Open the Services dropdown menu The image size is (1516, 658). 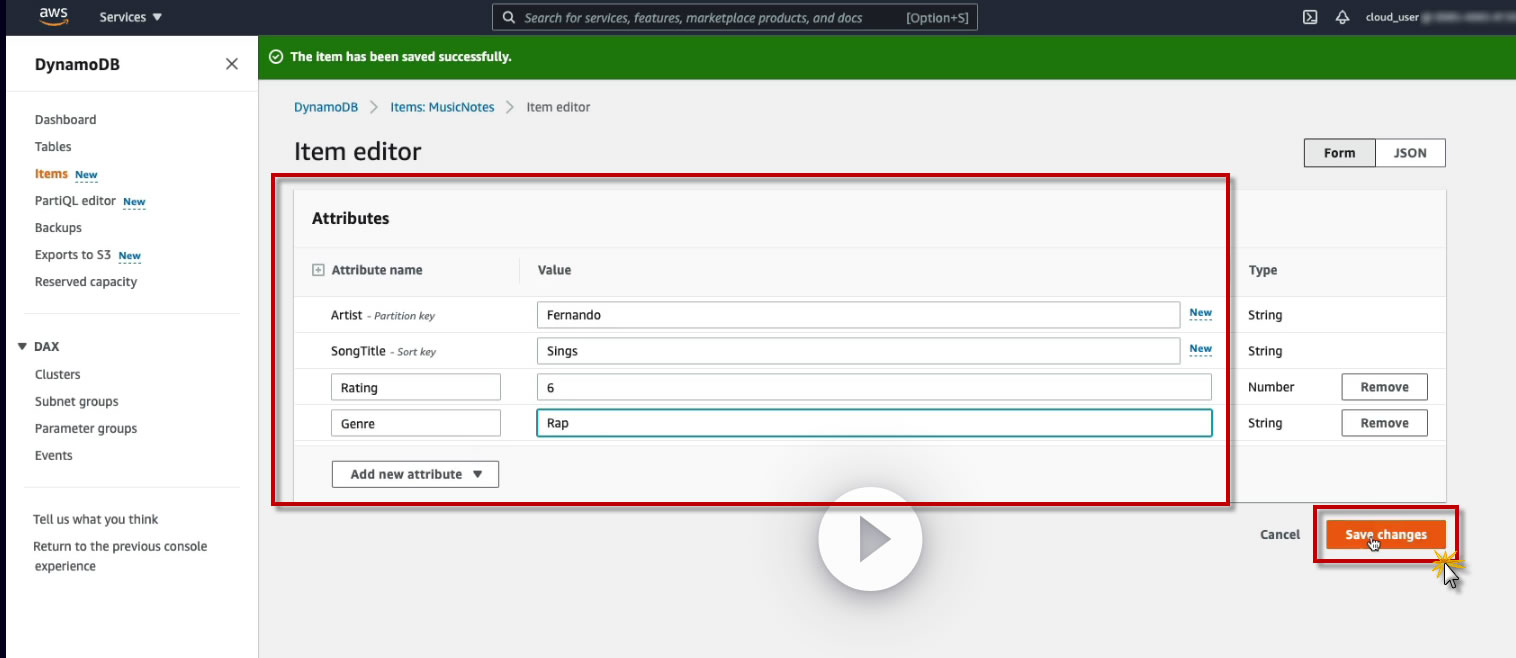pos(131,17)
